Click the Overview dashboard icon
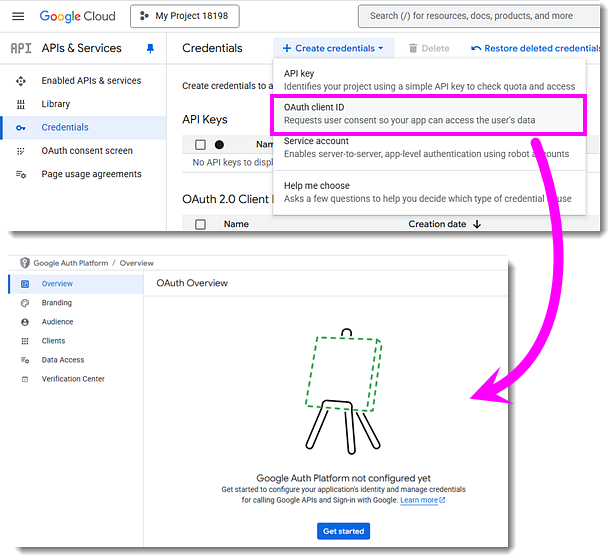The width and height of the screenshot is (608, 556). click(x=25, y=284)
